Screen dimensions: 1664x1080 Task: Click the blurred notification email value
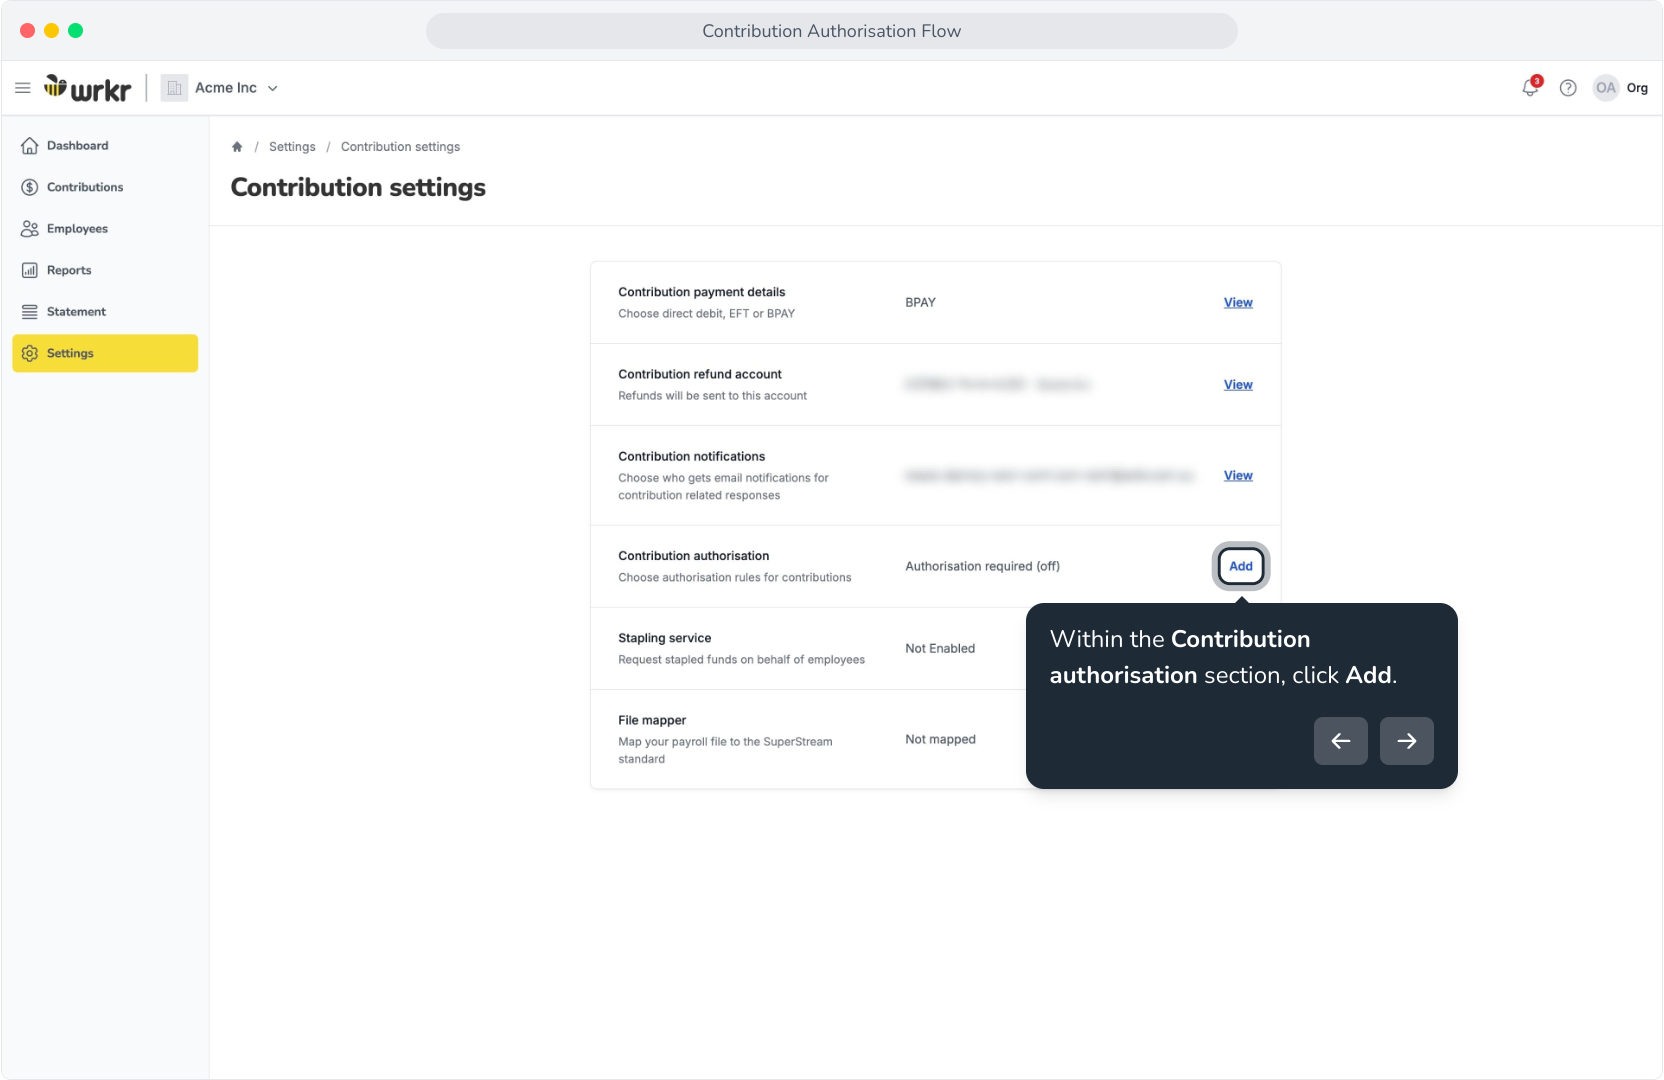click(x=1049, y=476)
